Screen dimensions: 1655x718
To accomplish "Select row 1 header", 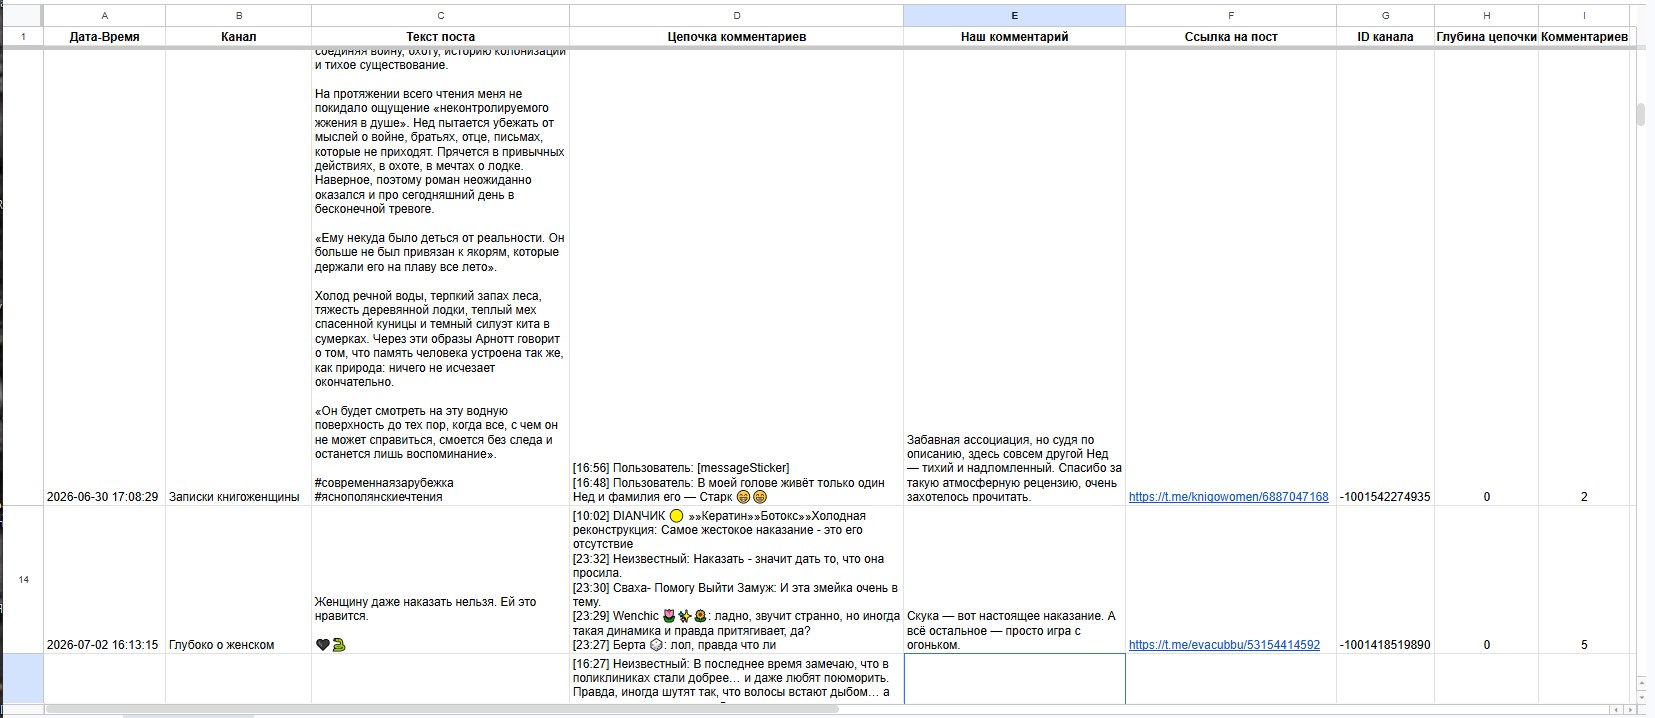I will pos(22,37).
